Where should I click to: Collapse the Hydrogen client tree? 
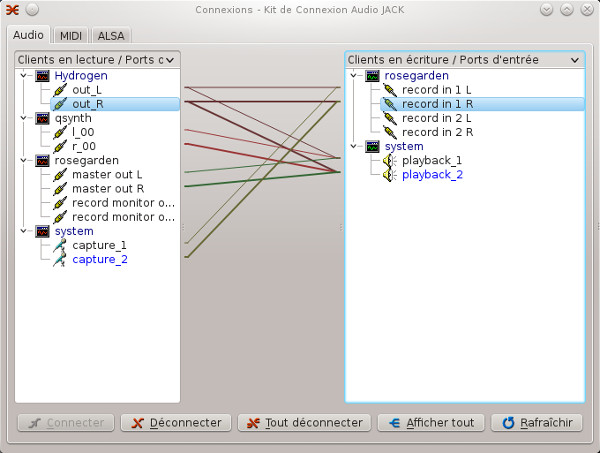pos(25,76)
